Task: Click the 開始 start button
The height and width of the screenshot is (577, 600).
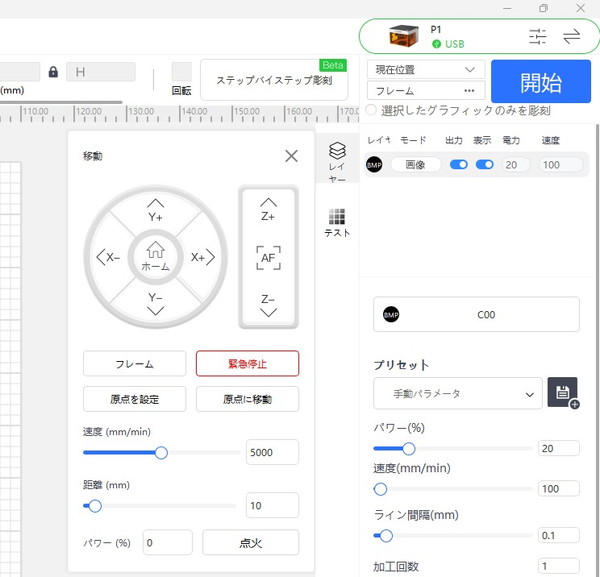Action: pos(541,81)
